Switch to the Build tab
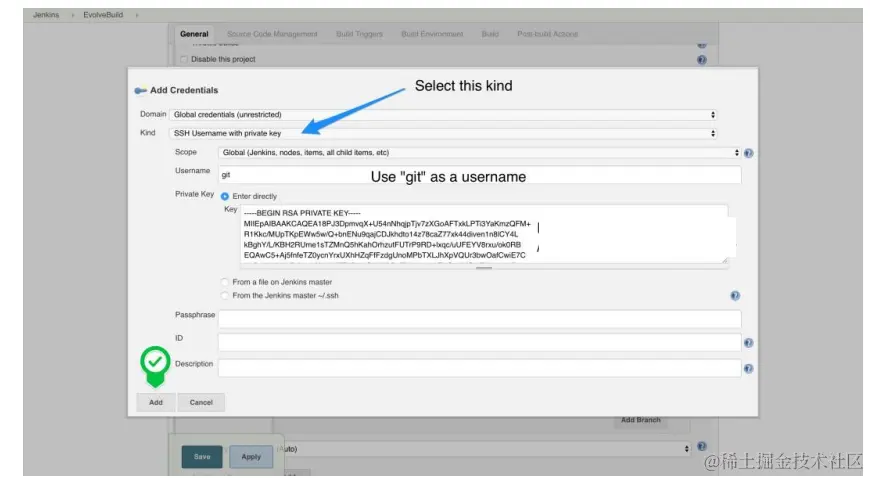The image size is (870, 478). pyautogui.click(x=490, y=34)
